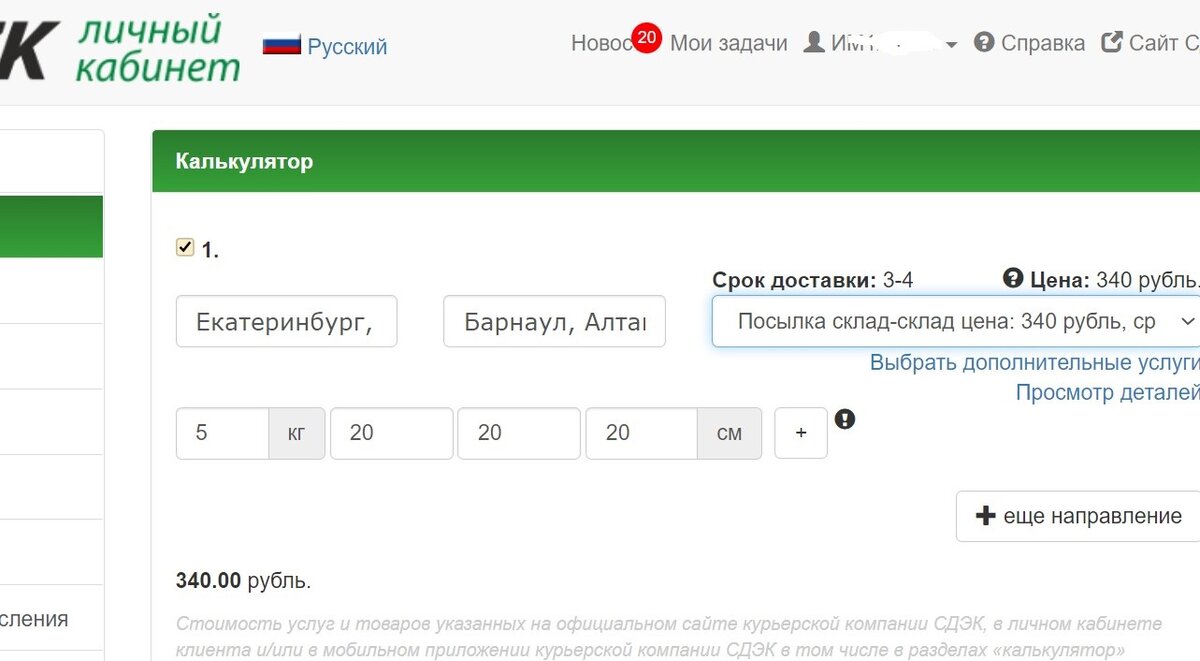
Task: Open the destination city selector Барнаул
Action: point(554,321)
